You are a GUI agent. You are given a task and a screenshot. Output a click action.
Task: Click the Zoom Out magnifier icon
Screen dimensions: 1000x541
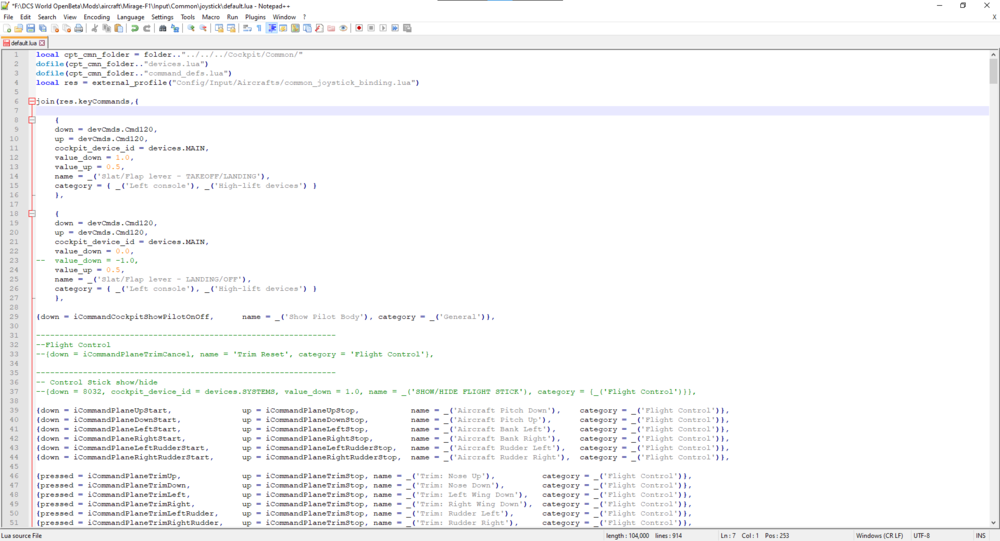[203, 28]
